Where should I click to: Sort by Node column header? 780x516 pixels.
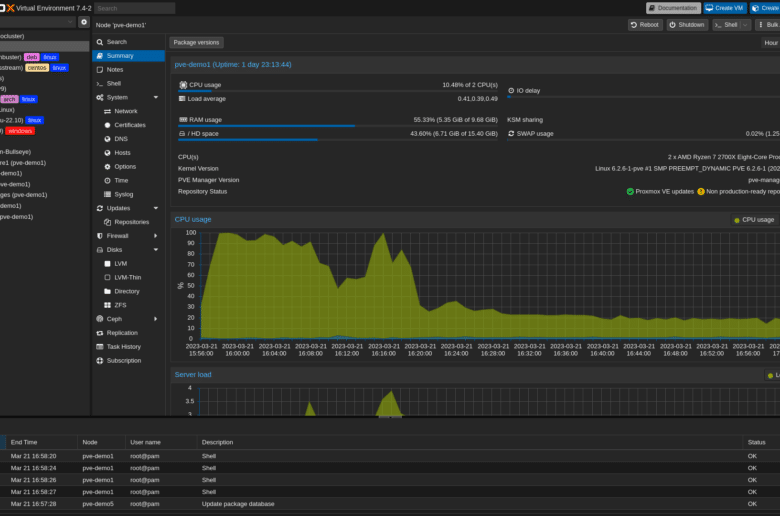coord(101,442)
